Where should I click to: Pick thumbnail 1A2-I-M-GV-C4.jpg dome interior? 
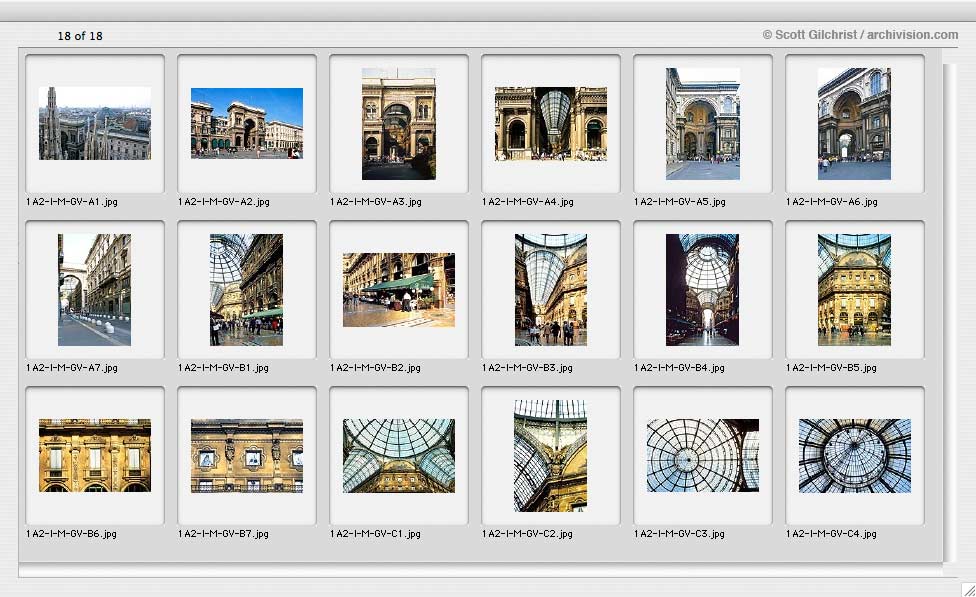click(855, 456)
